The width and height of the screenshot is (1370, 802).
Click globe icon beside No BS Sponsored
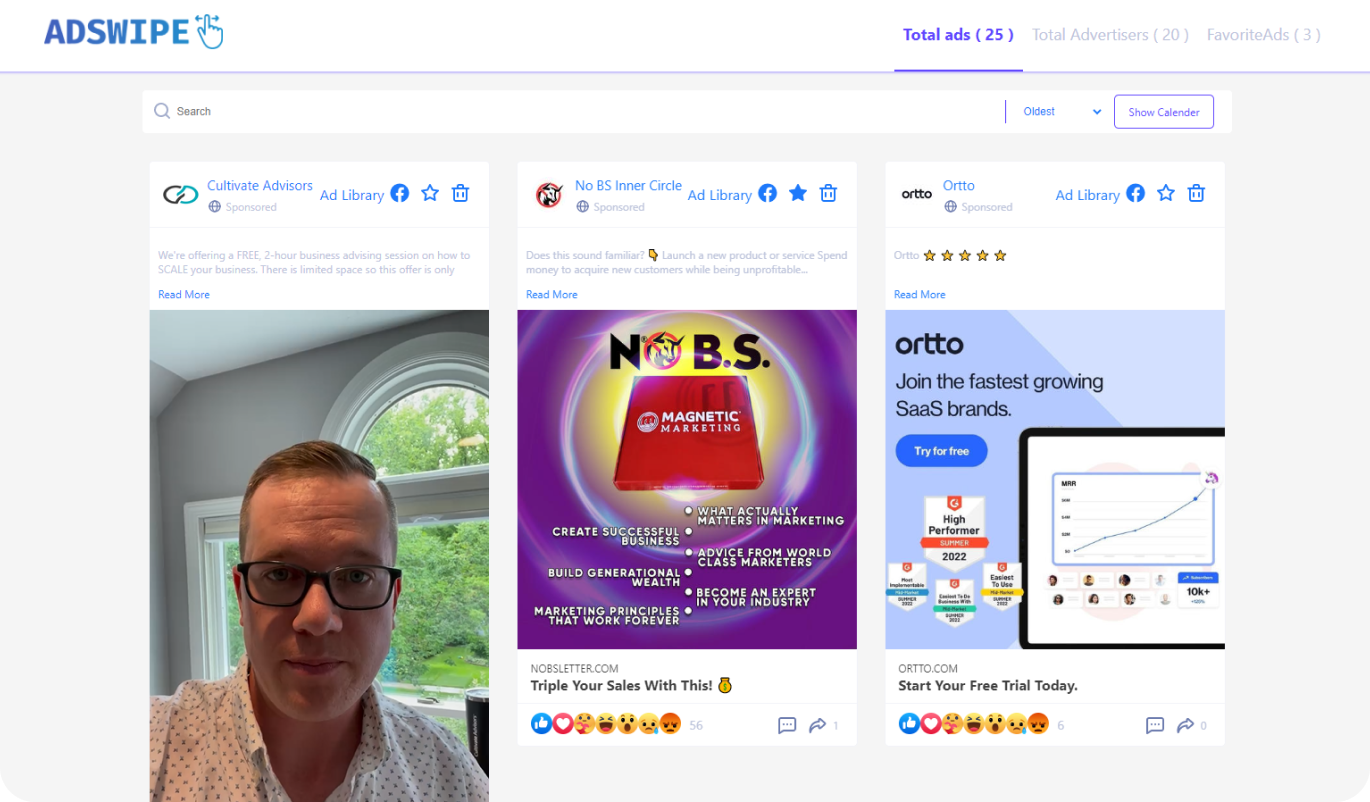[582, 207]
